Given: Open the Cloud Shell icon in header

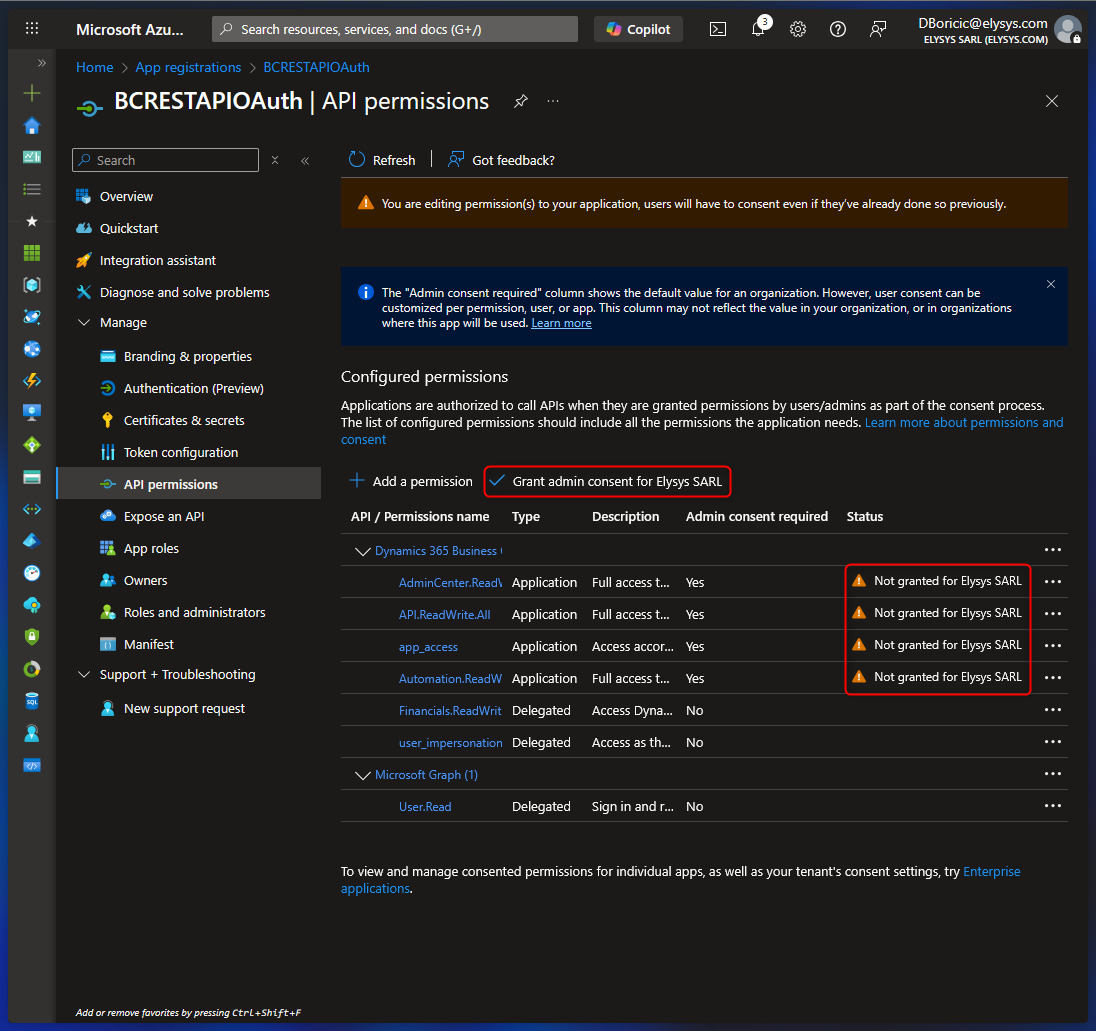Looking at the screenshot, I should (x=718, y=29).
